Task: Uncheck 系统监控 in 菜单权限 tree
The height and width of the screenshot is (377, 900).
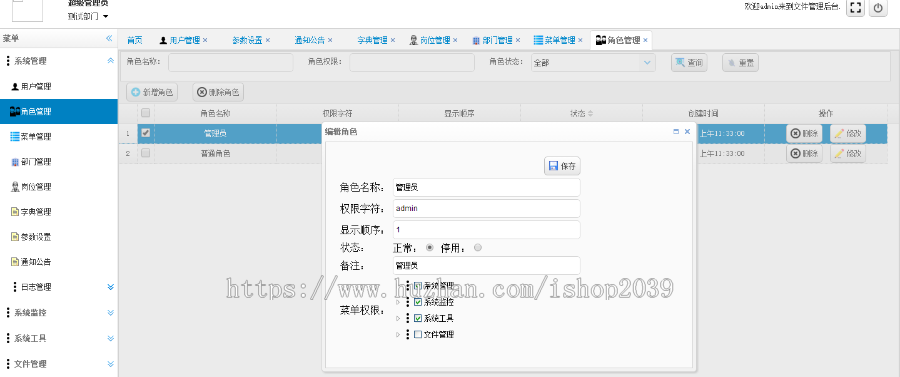Action: click(x=418, y=302)
